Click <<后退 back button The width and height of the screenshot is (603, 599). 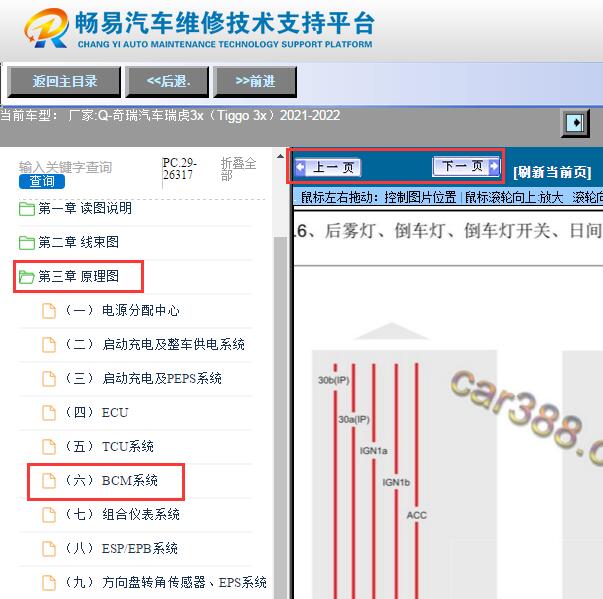167,82
